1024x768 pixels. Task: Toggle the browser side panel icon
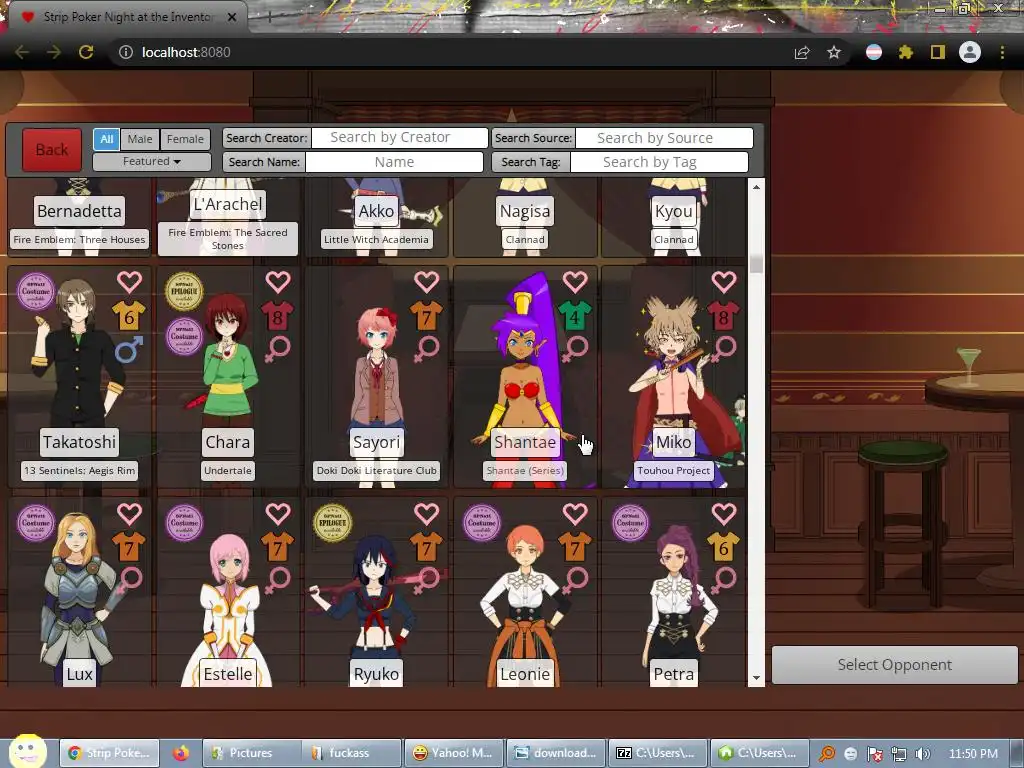tap(938, 52)
